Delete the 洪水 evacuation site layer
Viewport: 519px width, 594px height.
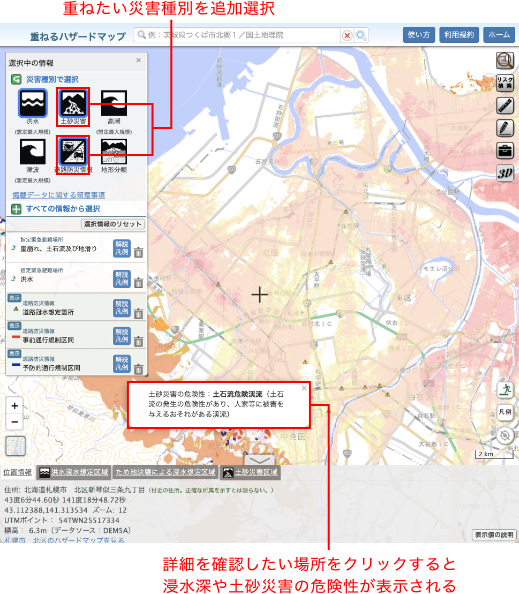coord(139,282)
